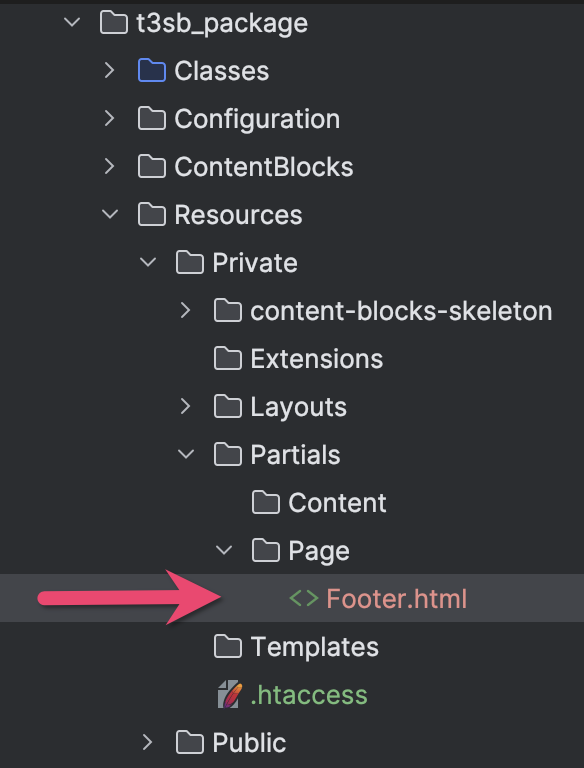Click the t3sb_package folder icon

coord(114,23)
